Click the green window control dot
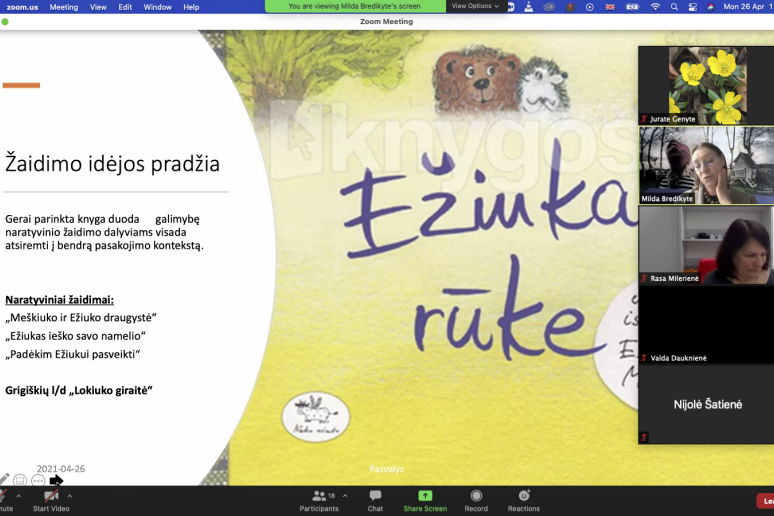Screen dimensions: 774x516 pyautogui.click(x=5, y=22)
